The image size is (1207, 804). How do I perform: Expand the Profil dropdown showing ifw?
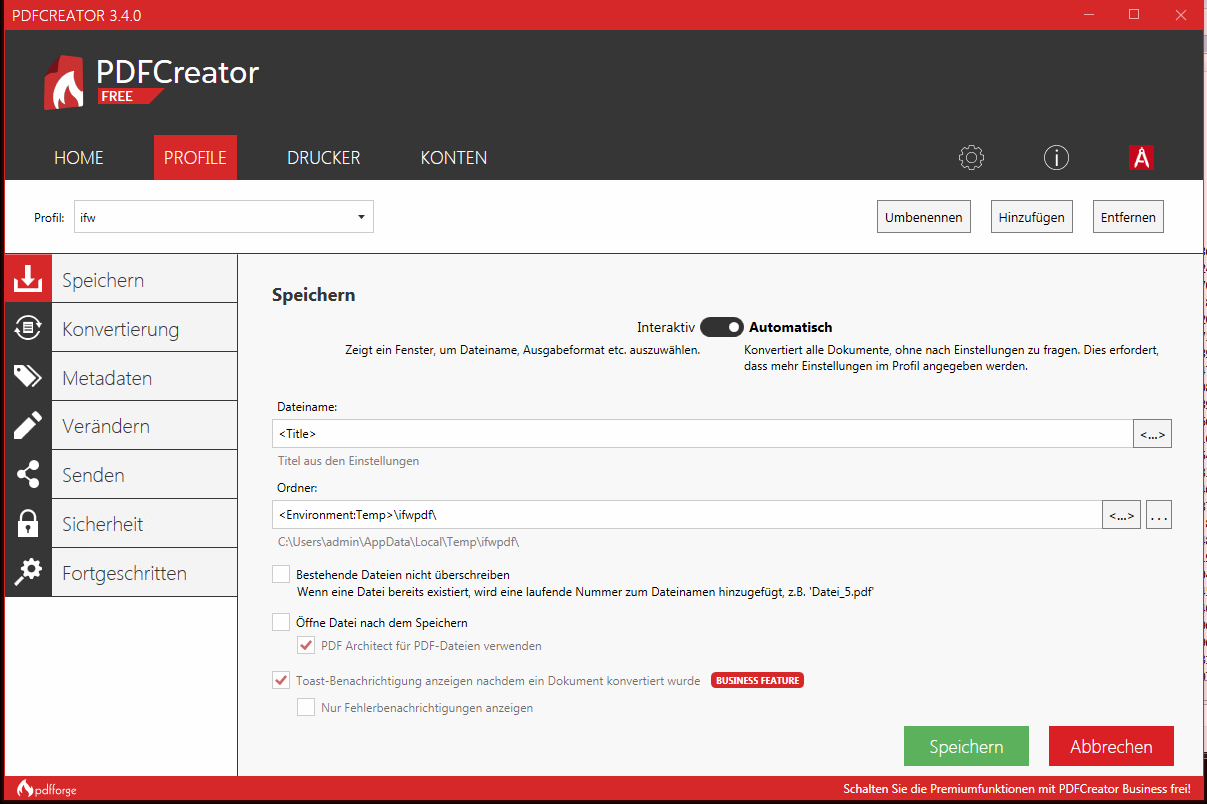[224, 217]
